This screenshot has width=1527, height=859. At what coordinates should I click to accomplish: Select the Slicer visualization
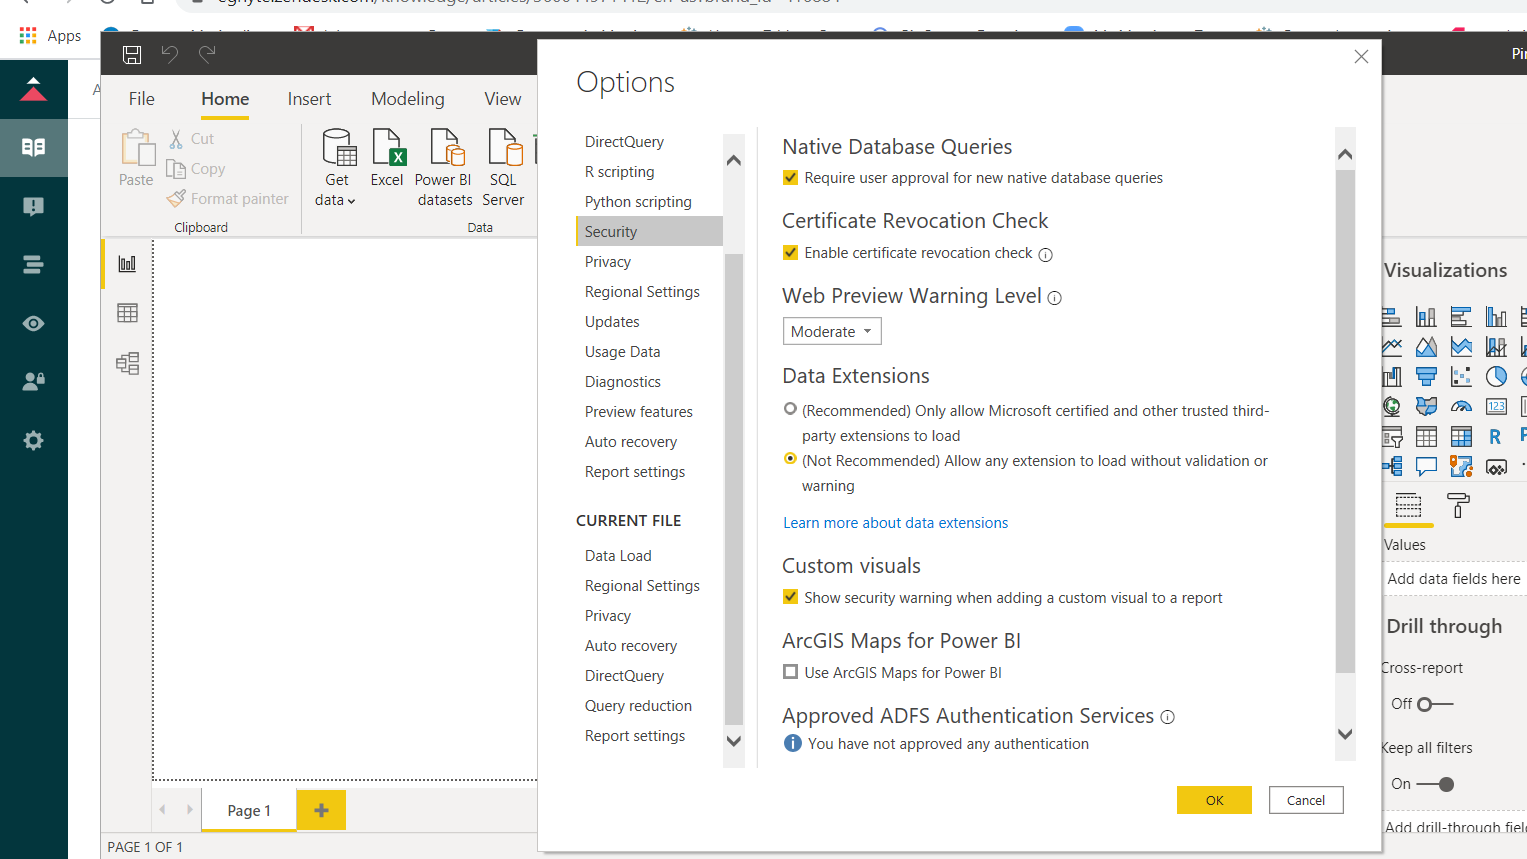coord(1391,436)
